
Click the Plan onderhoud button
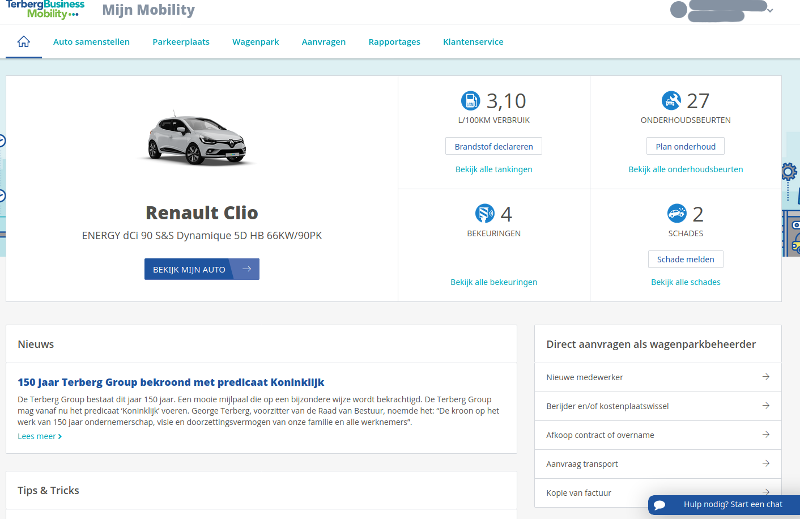click(x=685, y=146)
